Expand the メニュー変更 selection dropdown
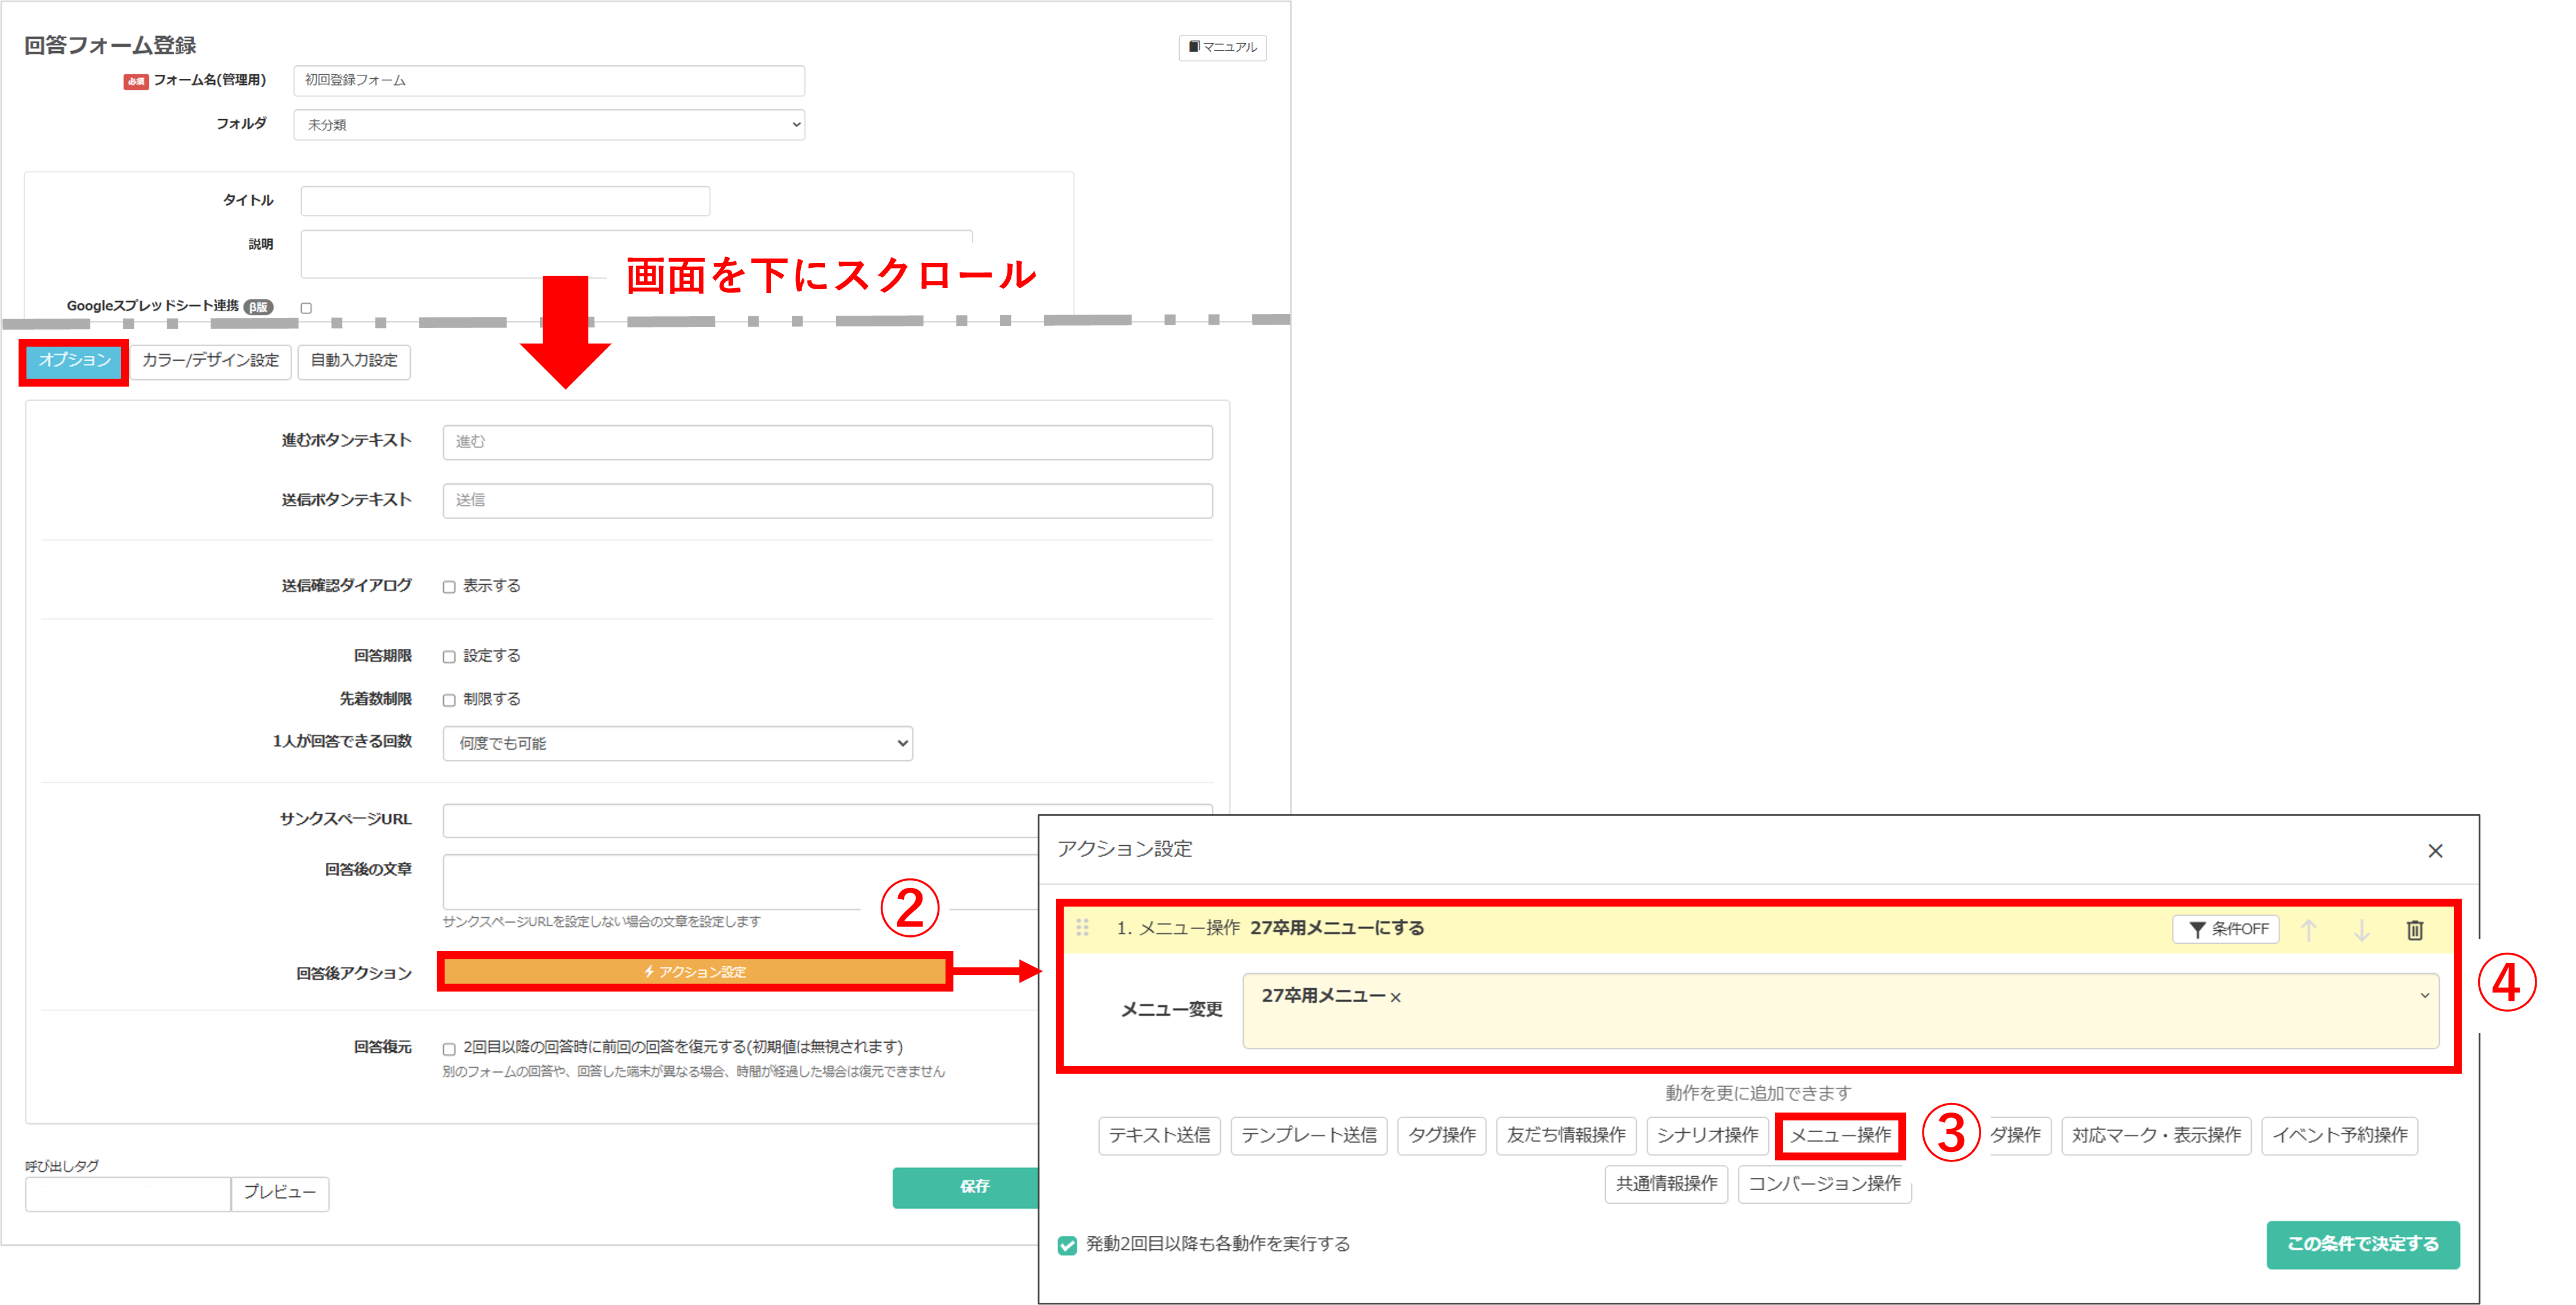2576x1305 pixels. [x=2424, y=996]
